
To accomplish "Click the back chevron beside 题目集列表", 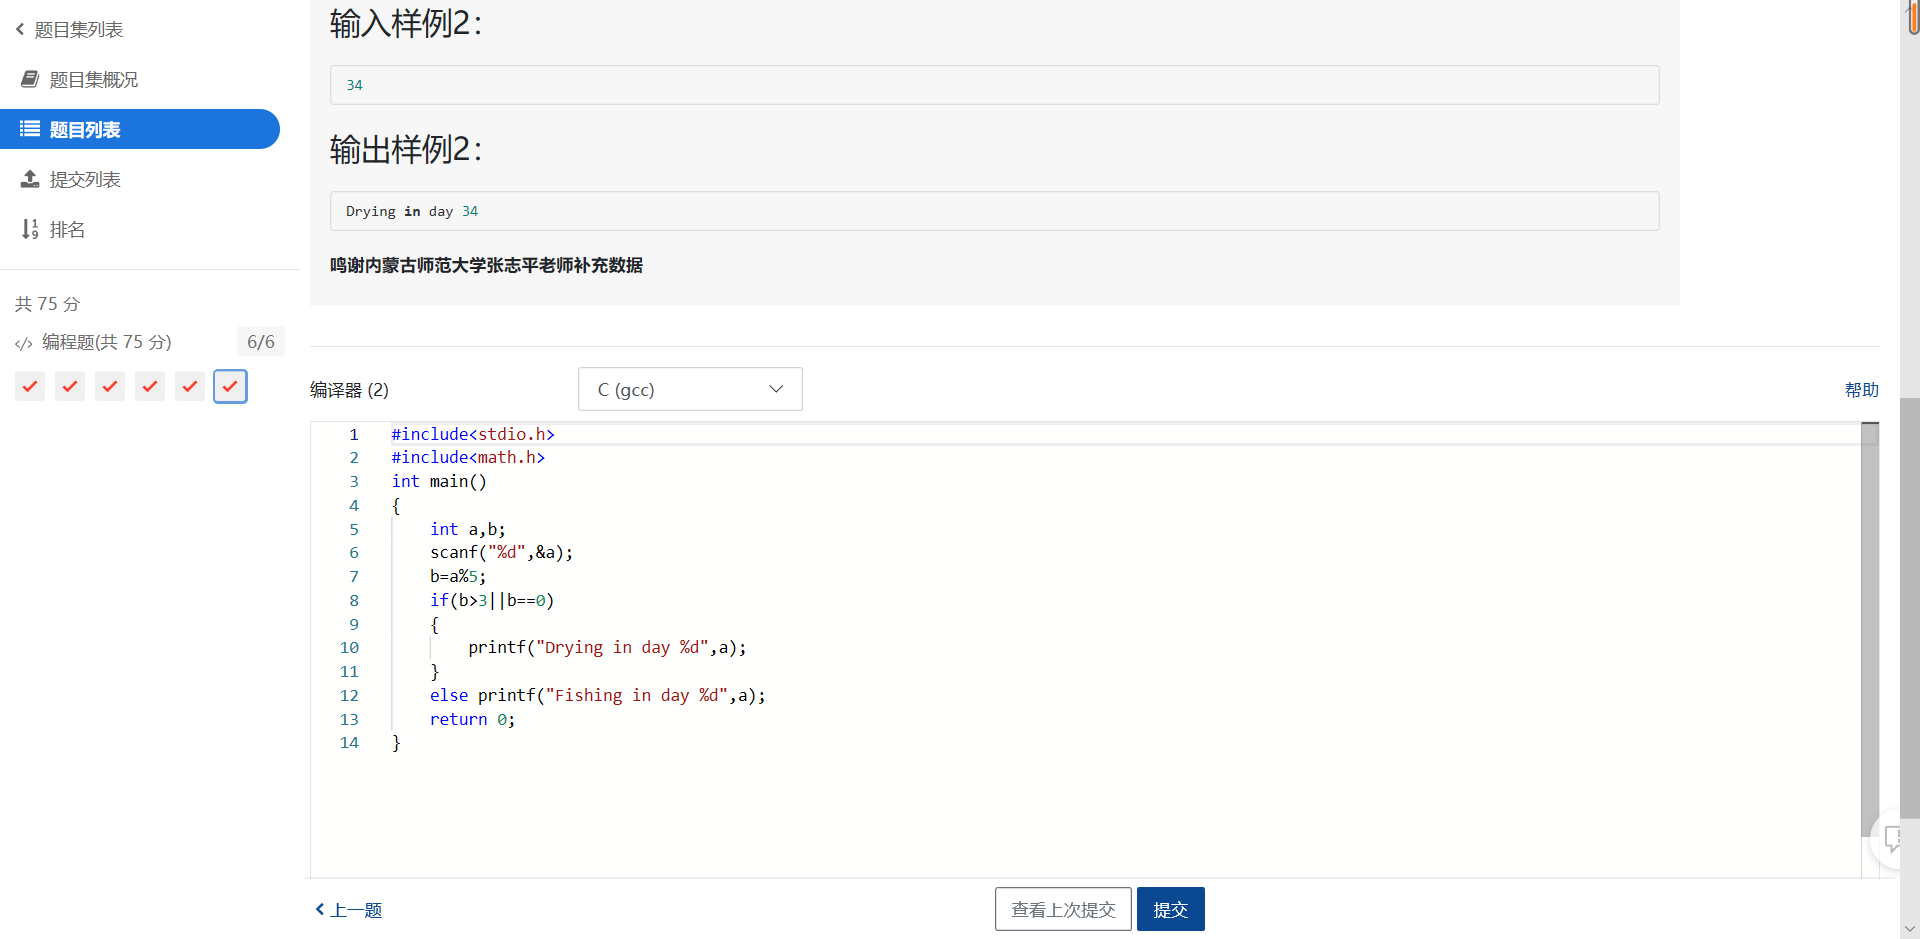I will (x=20, y=29).
